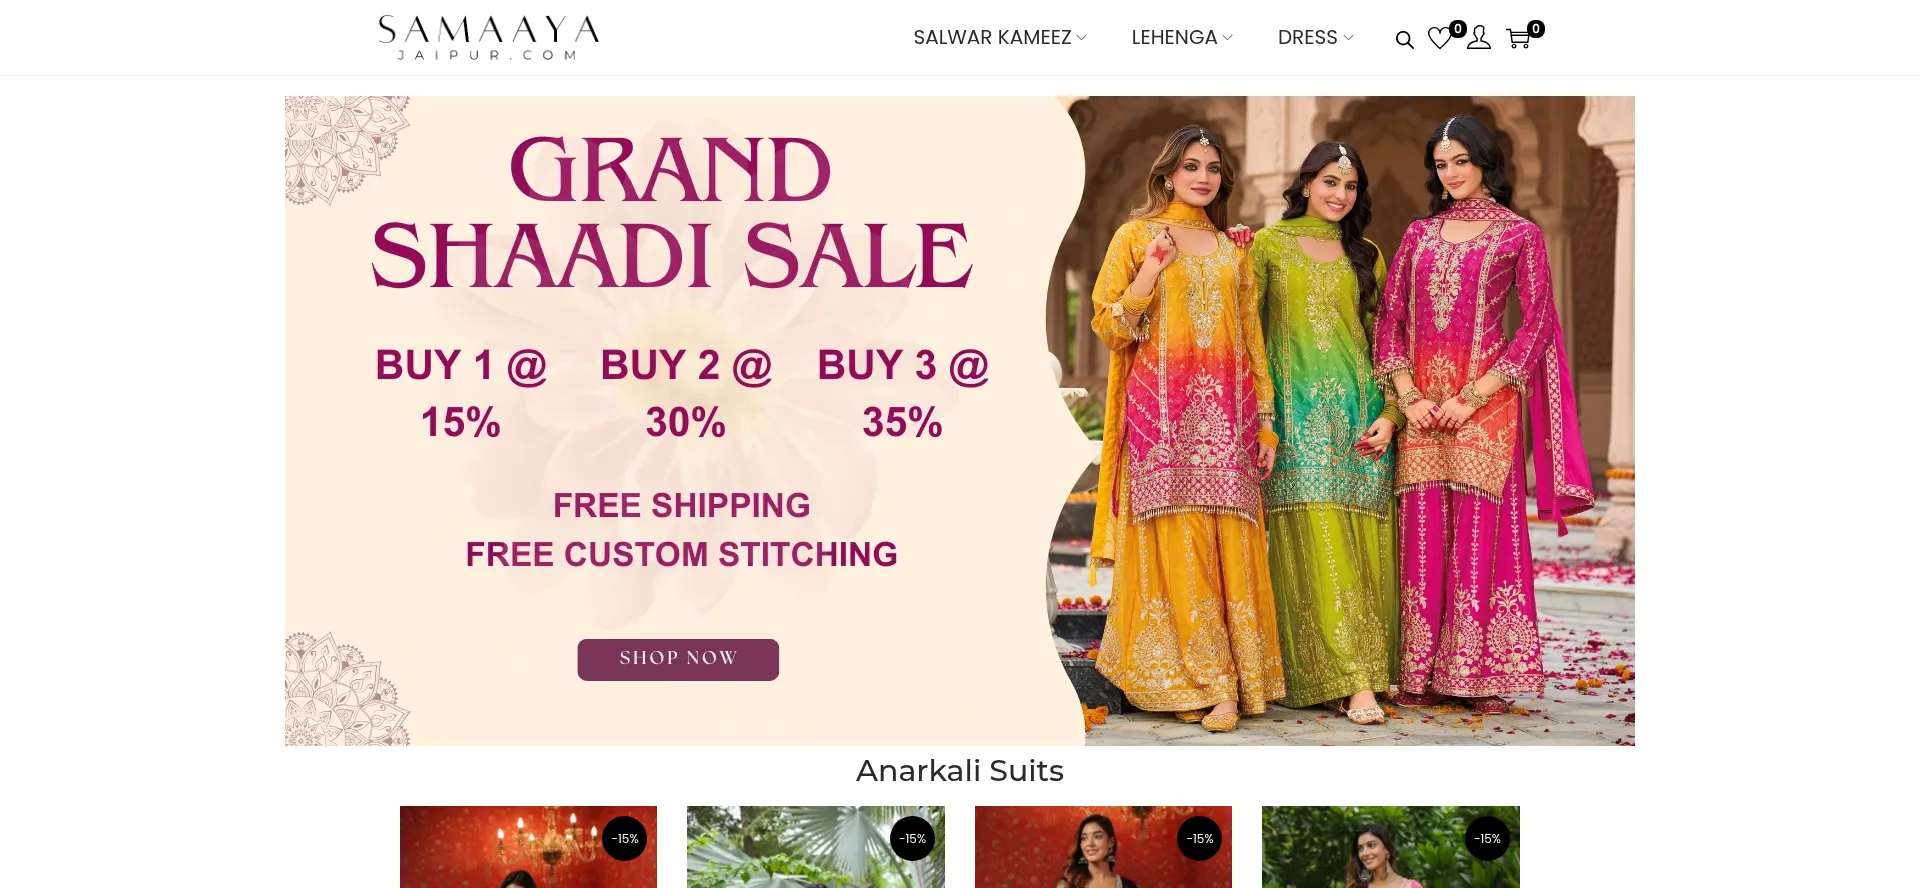Open the search magnifier icon
Image resolution: width=1920 pixels, height=888 pixels.
coord(1404,40)
